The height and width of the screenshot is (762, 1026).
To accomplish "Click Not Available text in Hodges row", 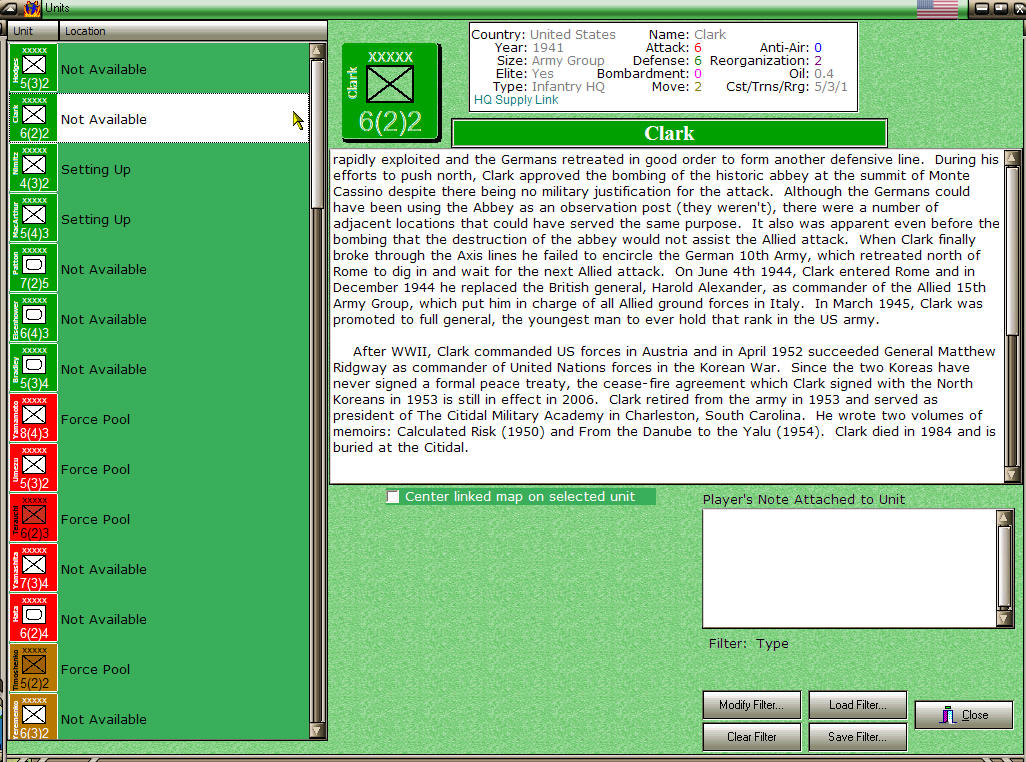I will (x=103, y=69).
